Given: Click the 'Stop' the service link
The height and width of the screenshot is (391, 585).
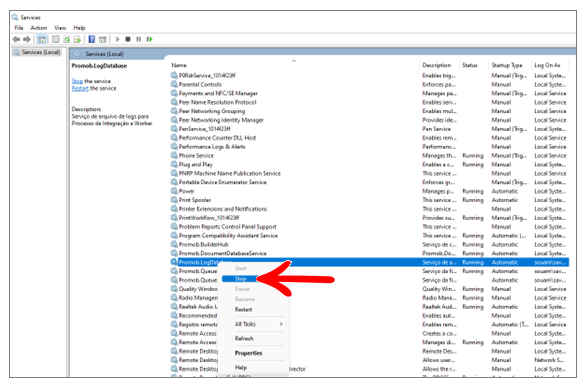Looking at the screenshot, I should [77, 81].
